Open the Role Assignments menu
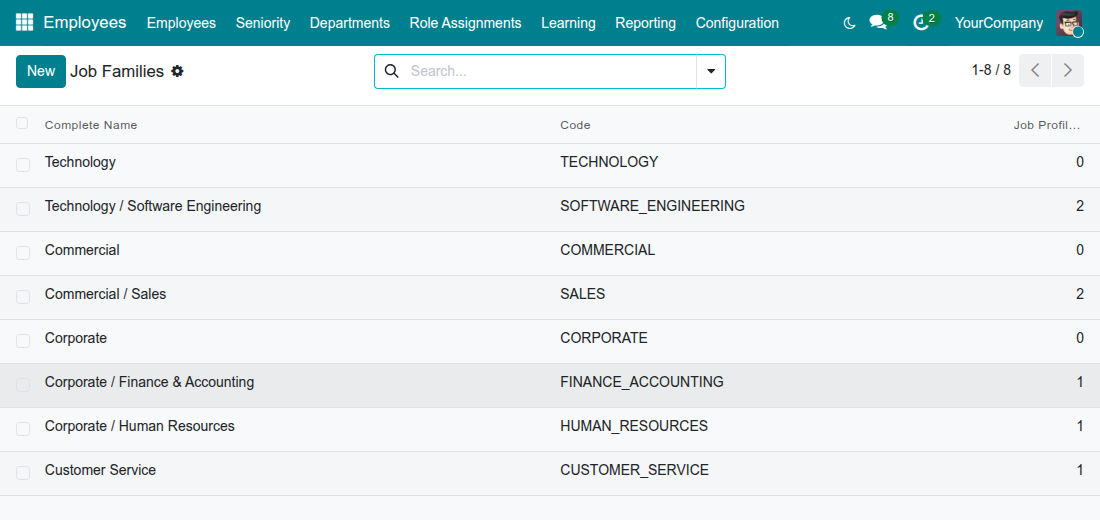The image size is (1100, 520). tap(465, 23)
